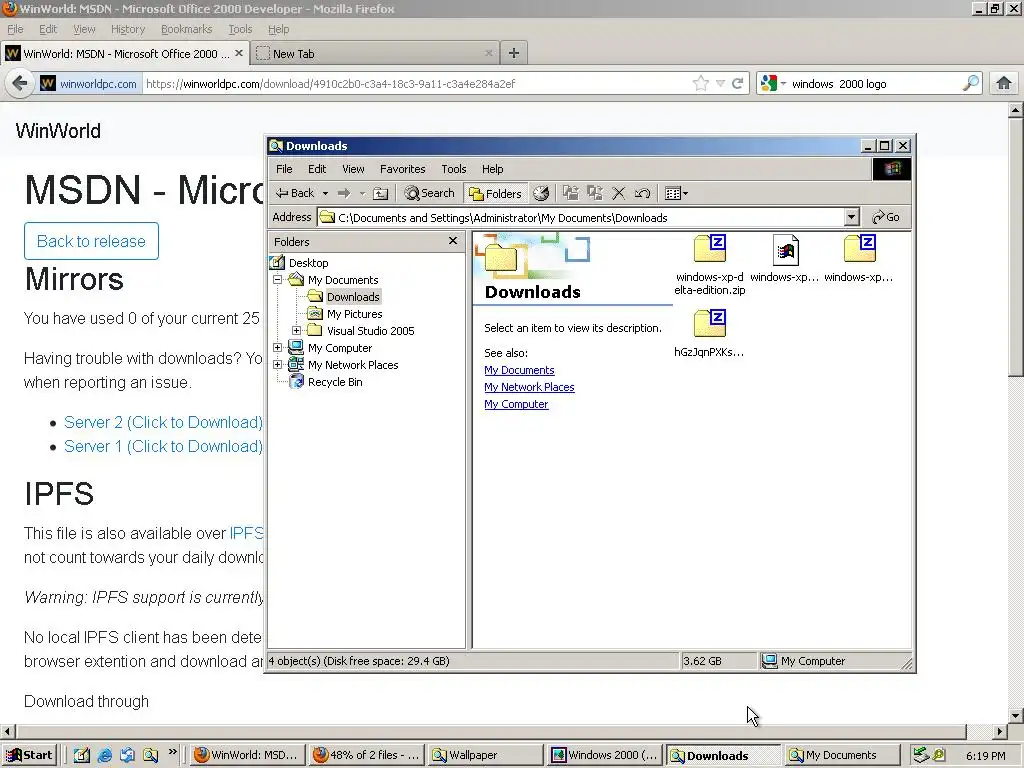Screen dimensions: 1024x768
Task: Open the Search pane in explorer toolbar
Action: (429, 193)
